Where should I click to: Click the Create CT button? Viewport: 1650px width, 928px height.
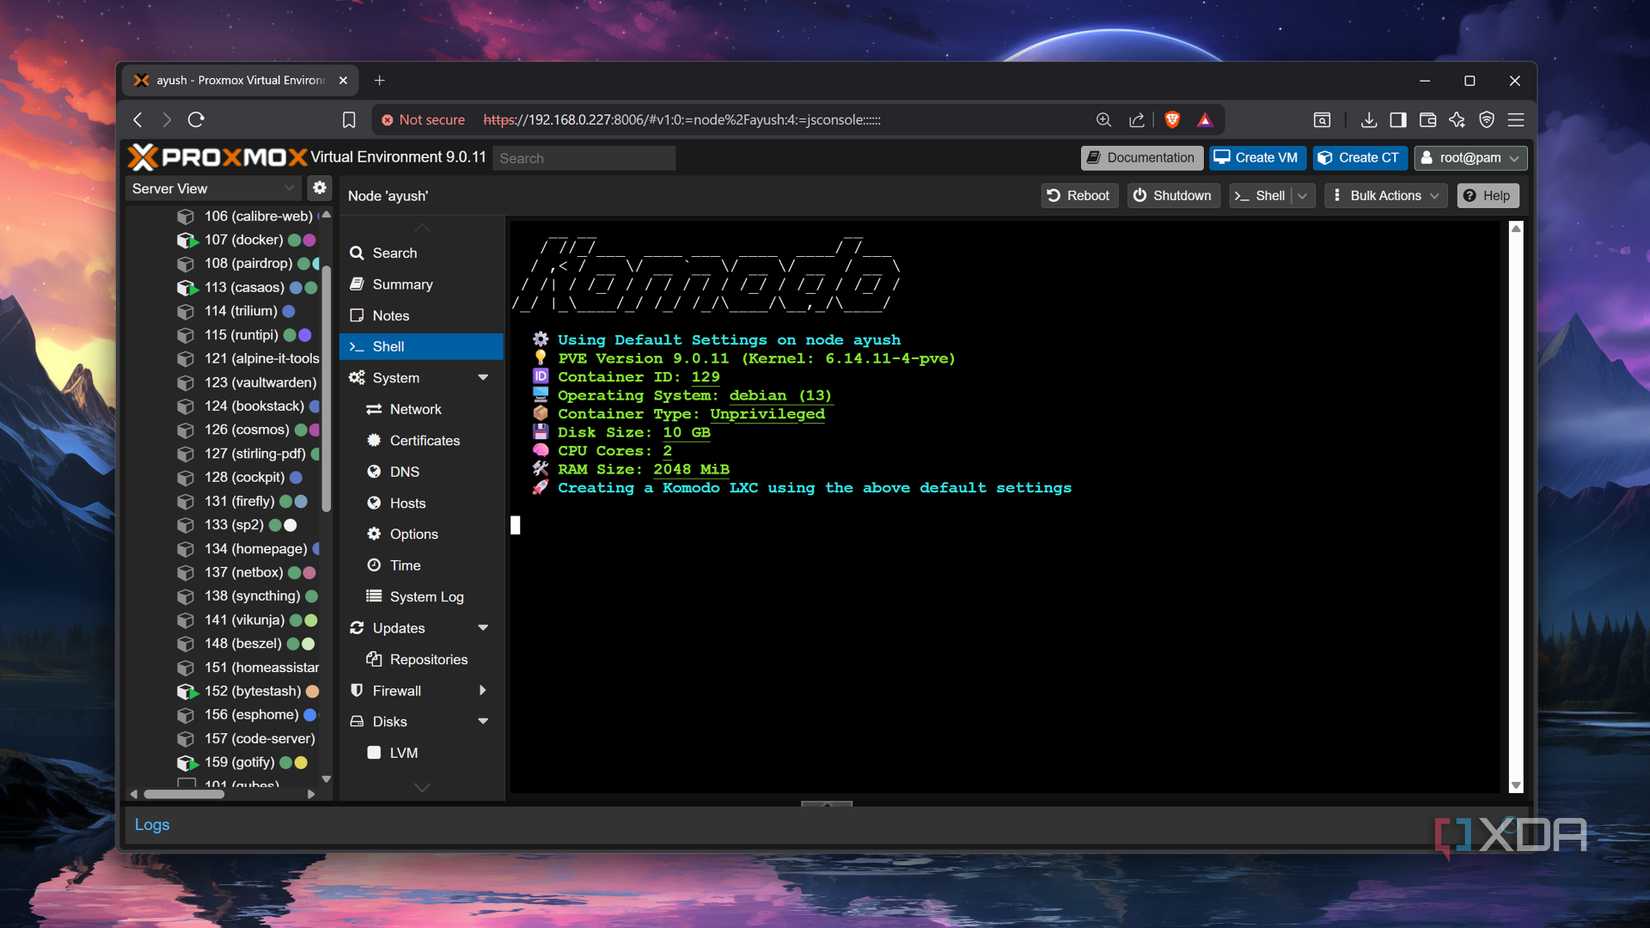click(x=1359, y=157)
